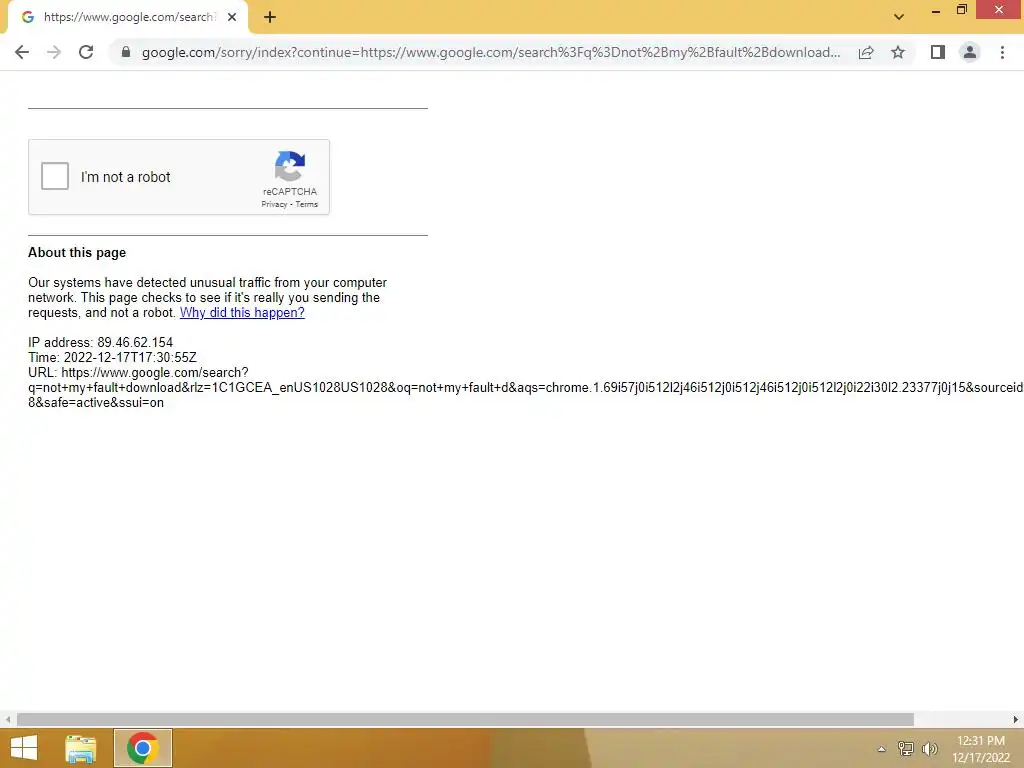This screenshot has width=1024, height=768.
Task: Open the Chrome three-dot menu
Action: click(1002, 52)
